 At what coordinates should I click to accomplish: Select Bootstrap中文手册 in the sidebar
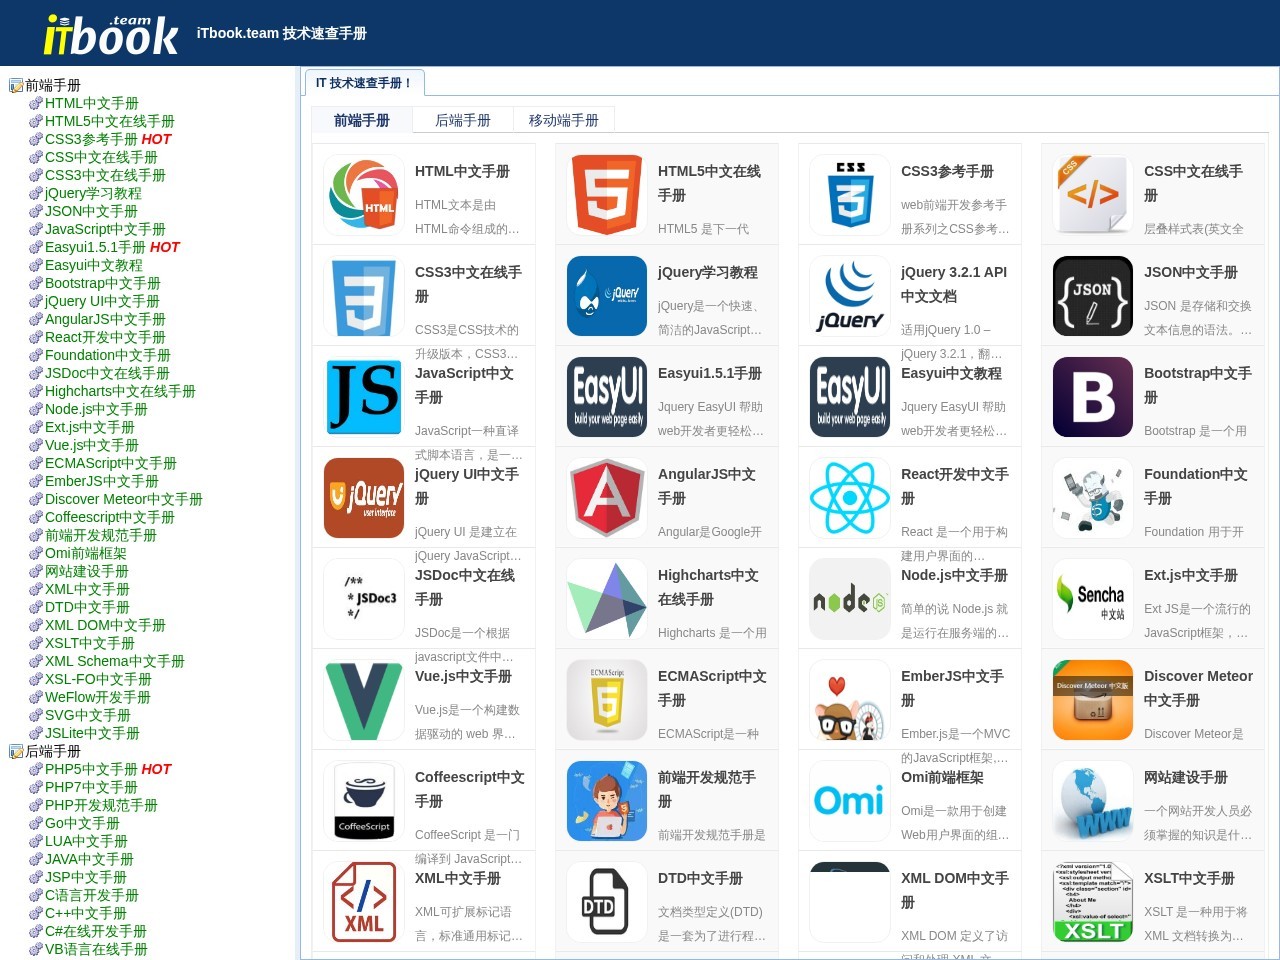[103, 283]
